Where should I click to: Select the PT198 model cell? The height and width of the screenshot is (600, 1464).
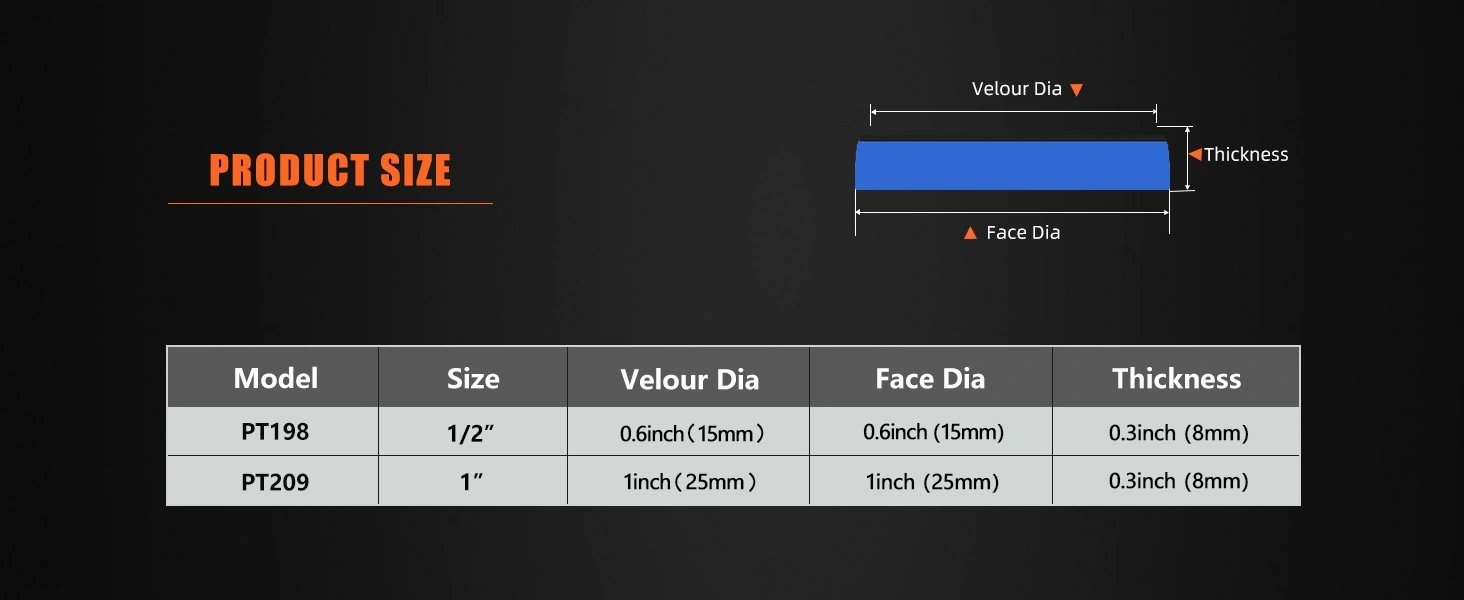275,432
